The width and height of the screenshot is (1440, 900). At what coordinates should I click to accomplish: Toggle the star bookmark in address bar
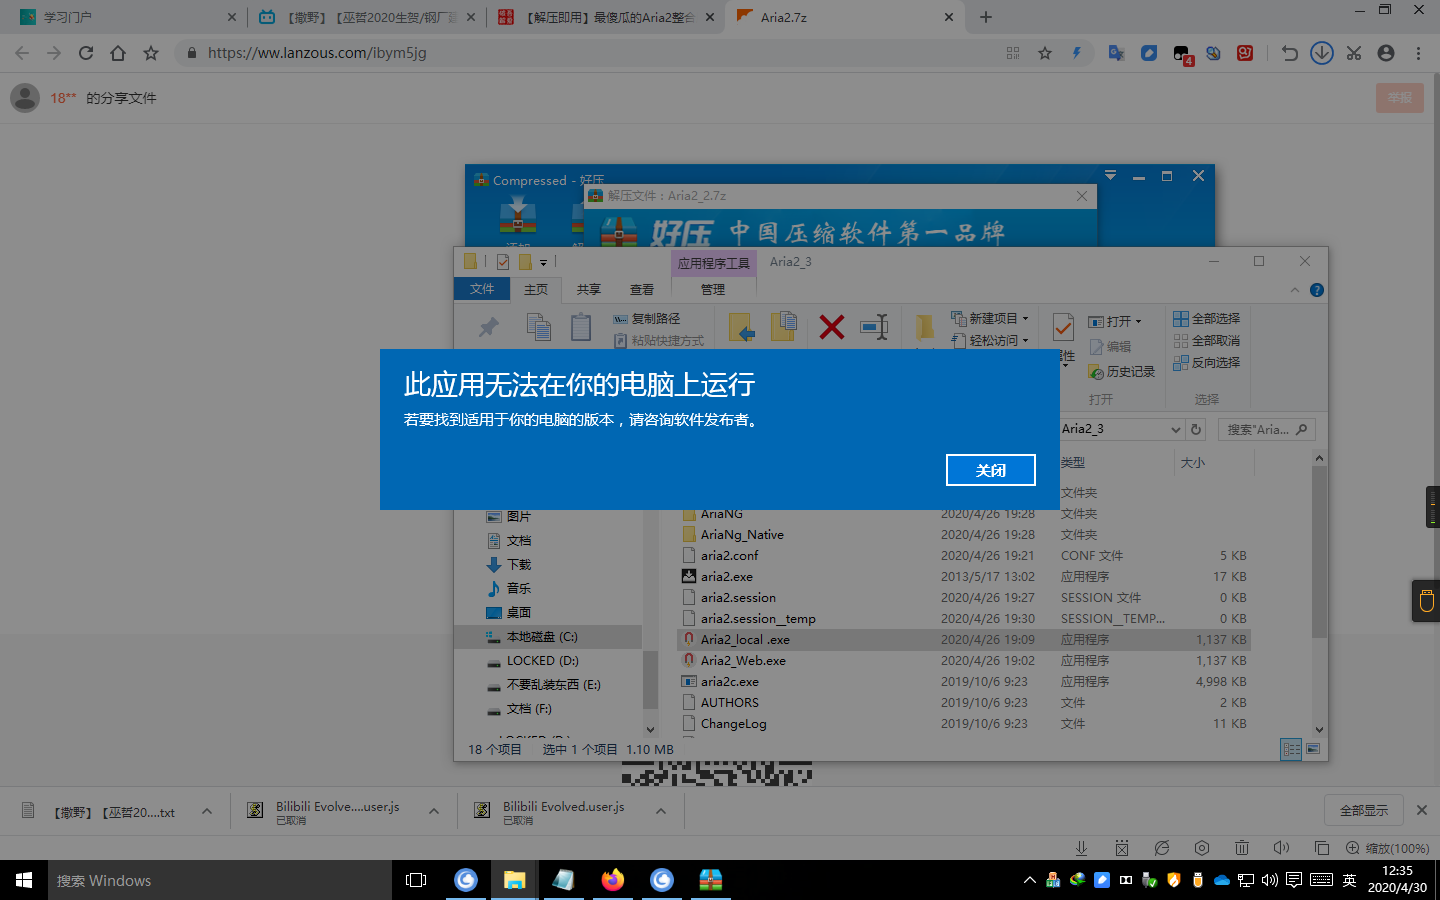coord(1046,53)
